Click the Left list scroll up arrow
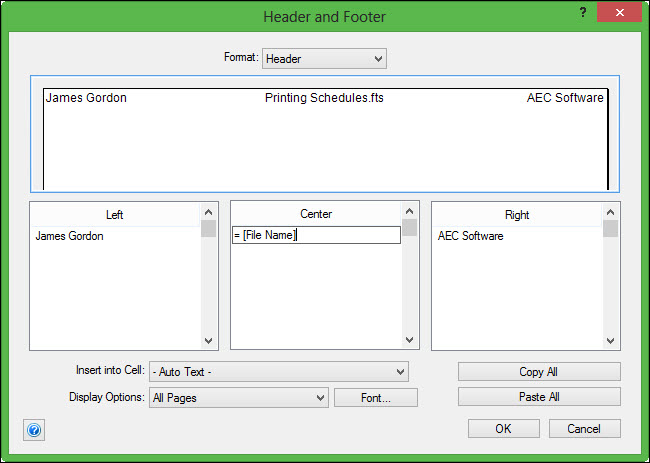Screen dimensions: 650x463 point(208,213)
